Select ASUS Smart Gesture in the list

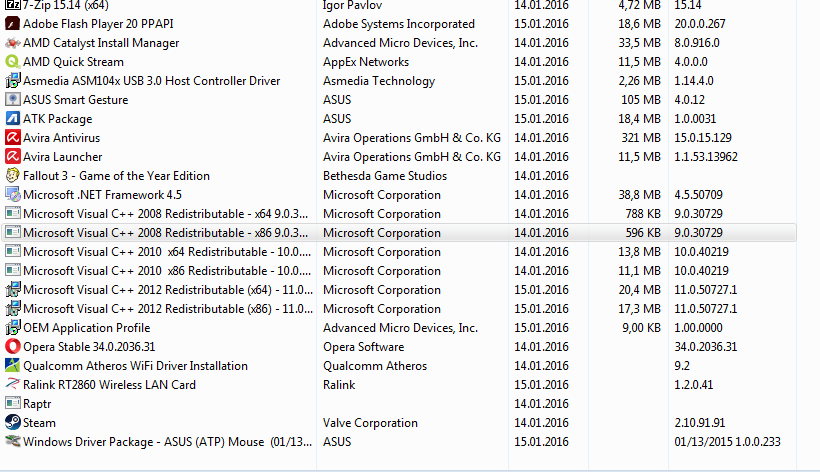click(75, 100)
